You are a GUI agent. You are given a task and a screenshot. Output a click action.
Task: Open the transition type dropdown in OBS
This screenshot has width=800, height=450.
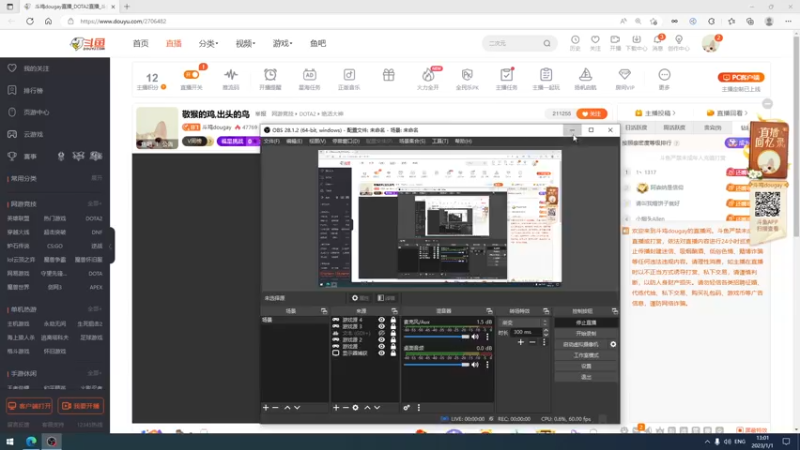tap(524, 322)
